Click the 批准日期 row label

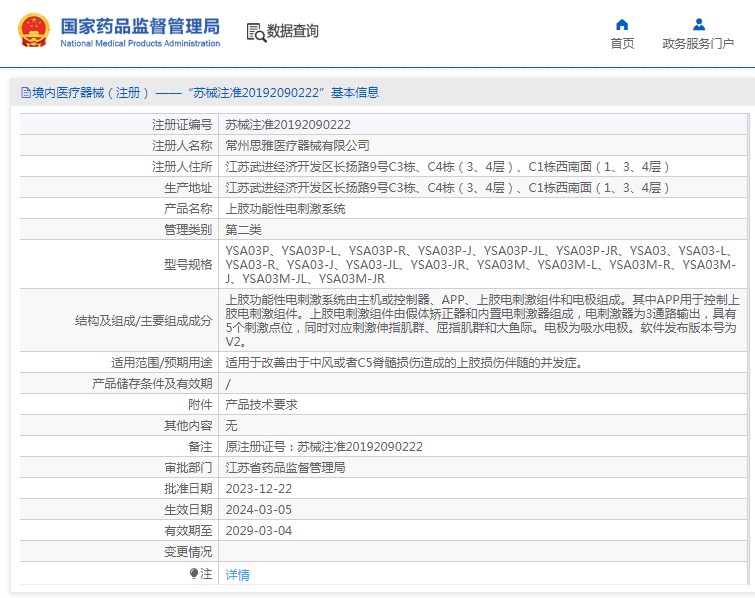(x=188, y=489)
